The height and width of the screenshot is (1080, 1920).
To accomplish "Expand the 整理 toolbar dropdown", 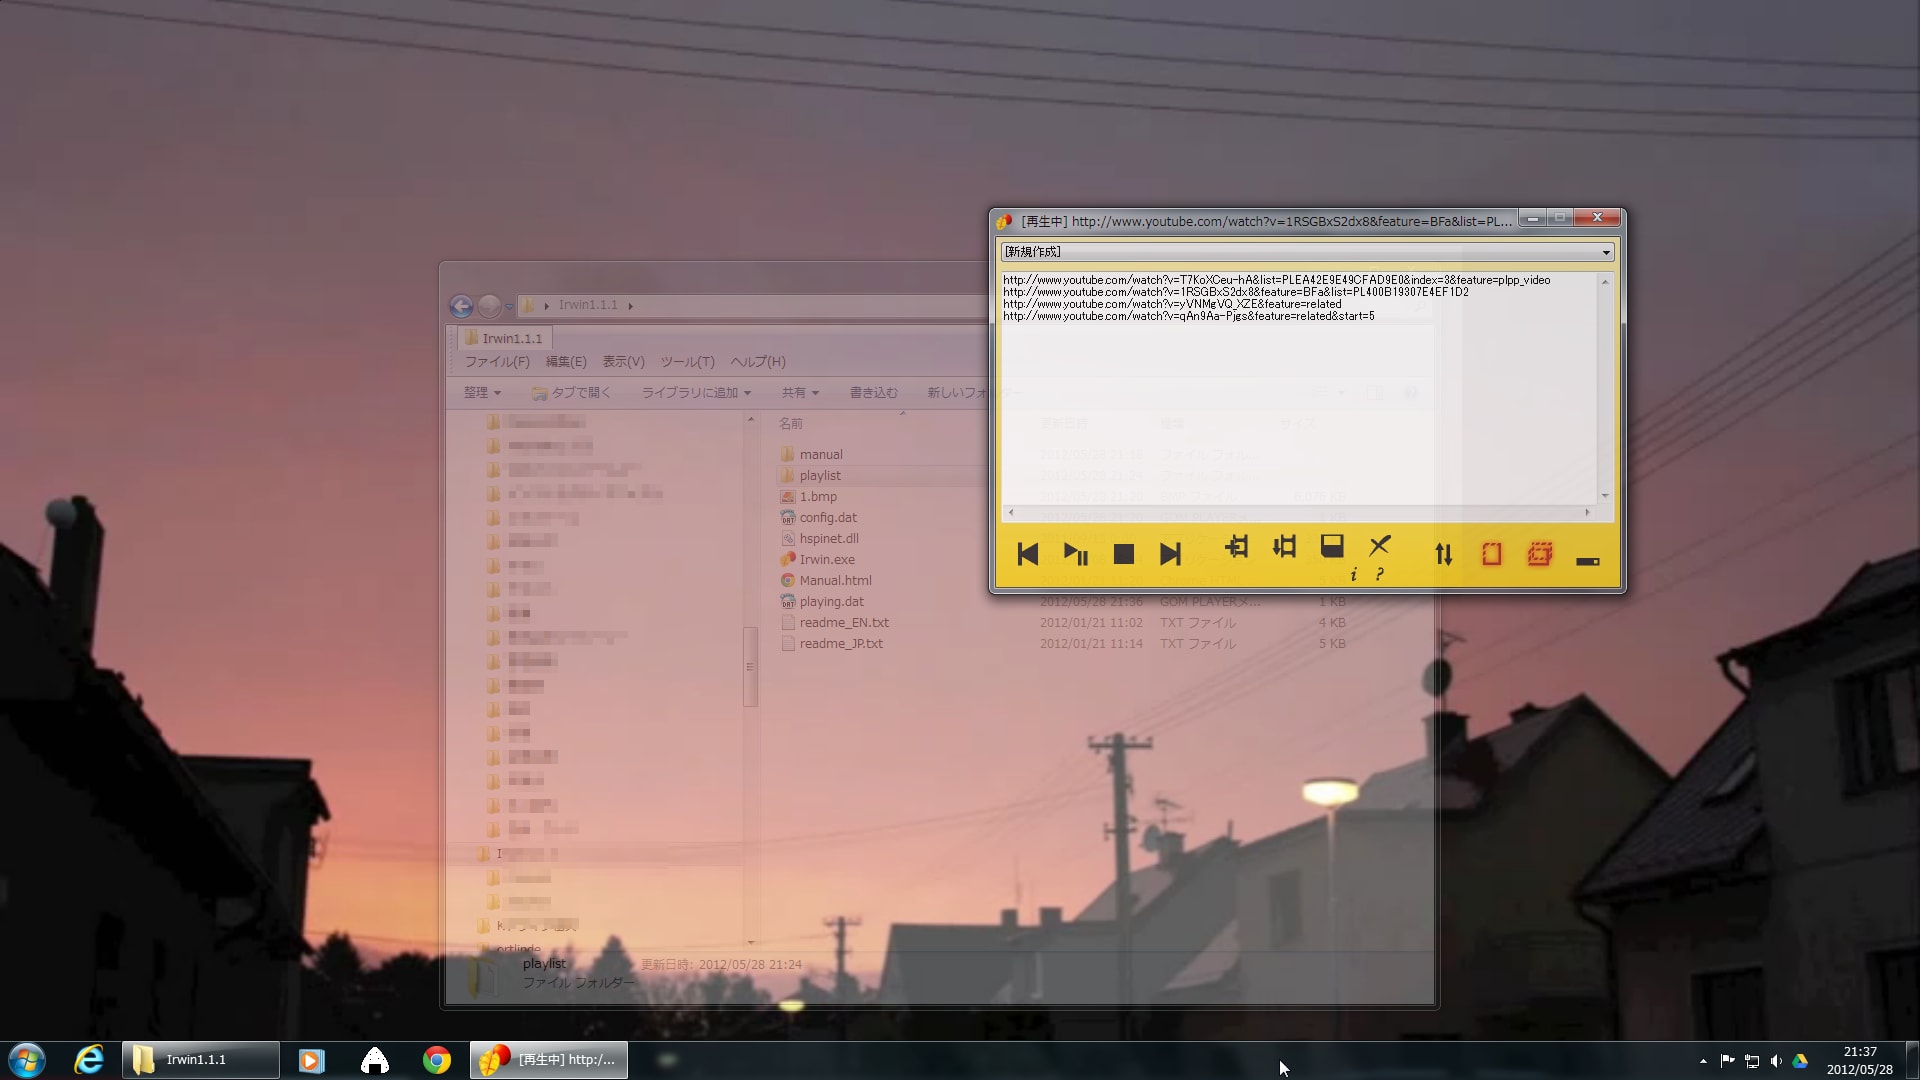I will coord(482,393).
